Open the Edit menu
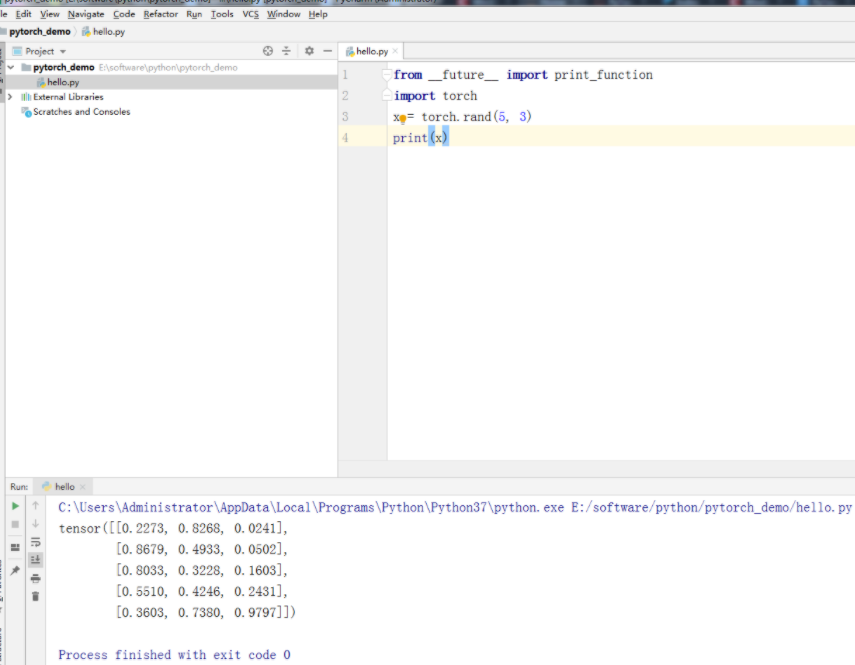This screenshot has height=665, width=855. pyautogui.click(x=23, y=14)
